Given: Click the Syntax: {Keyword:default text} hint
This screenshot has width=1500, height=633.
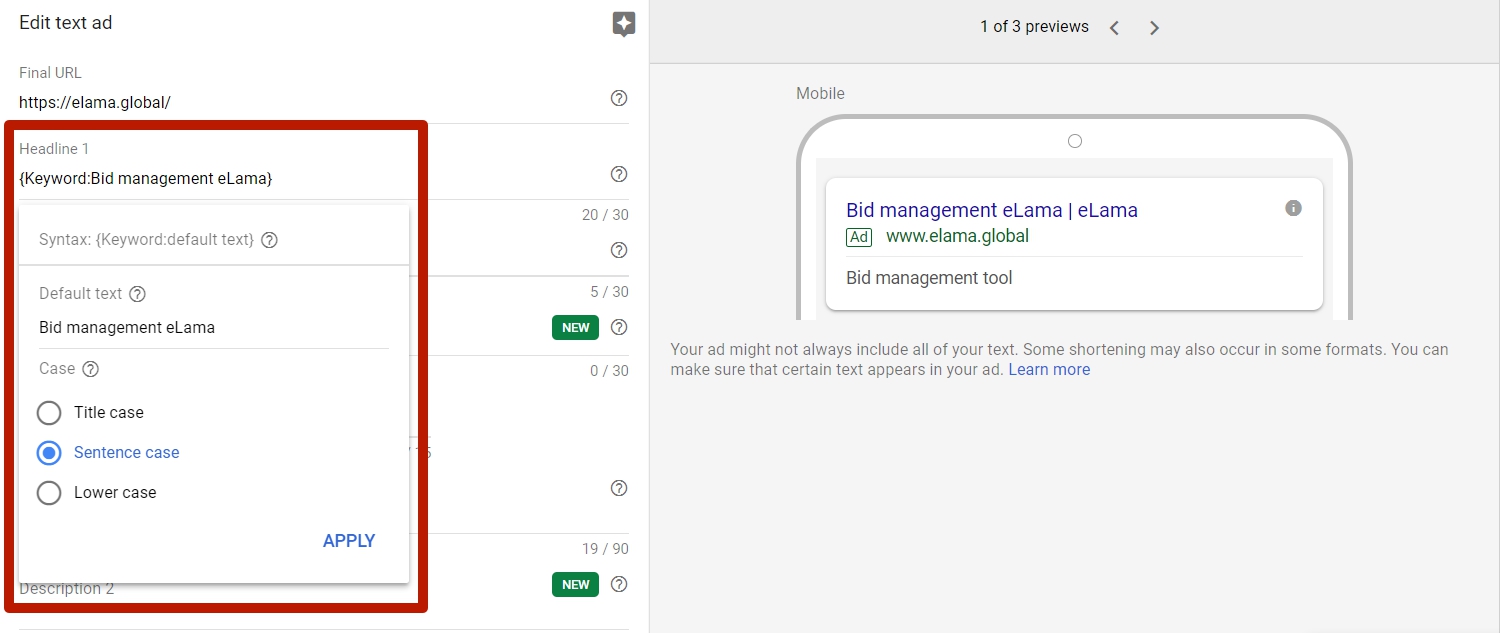Looking at the screenshot, I should pos(146,240).
